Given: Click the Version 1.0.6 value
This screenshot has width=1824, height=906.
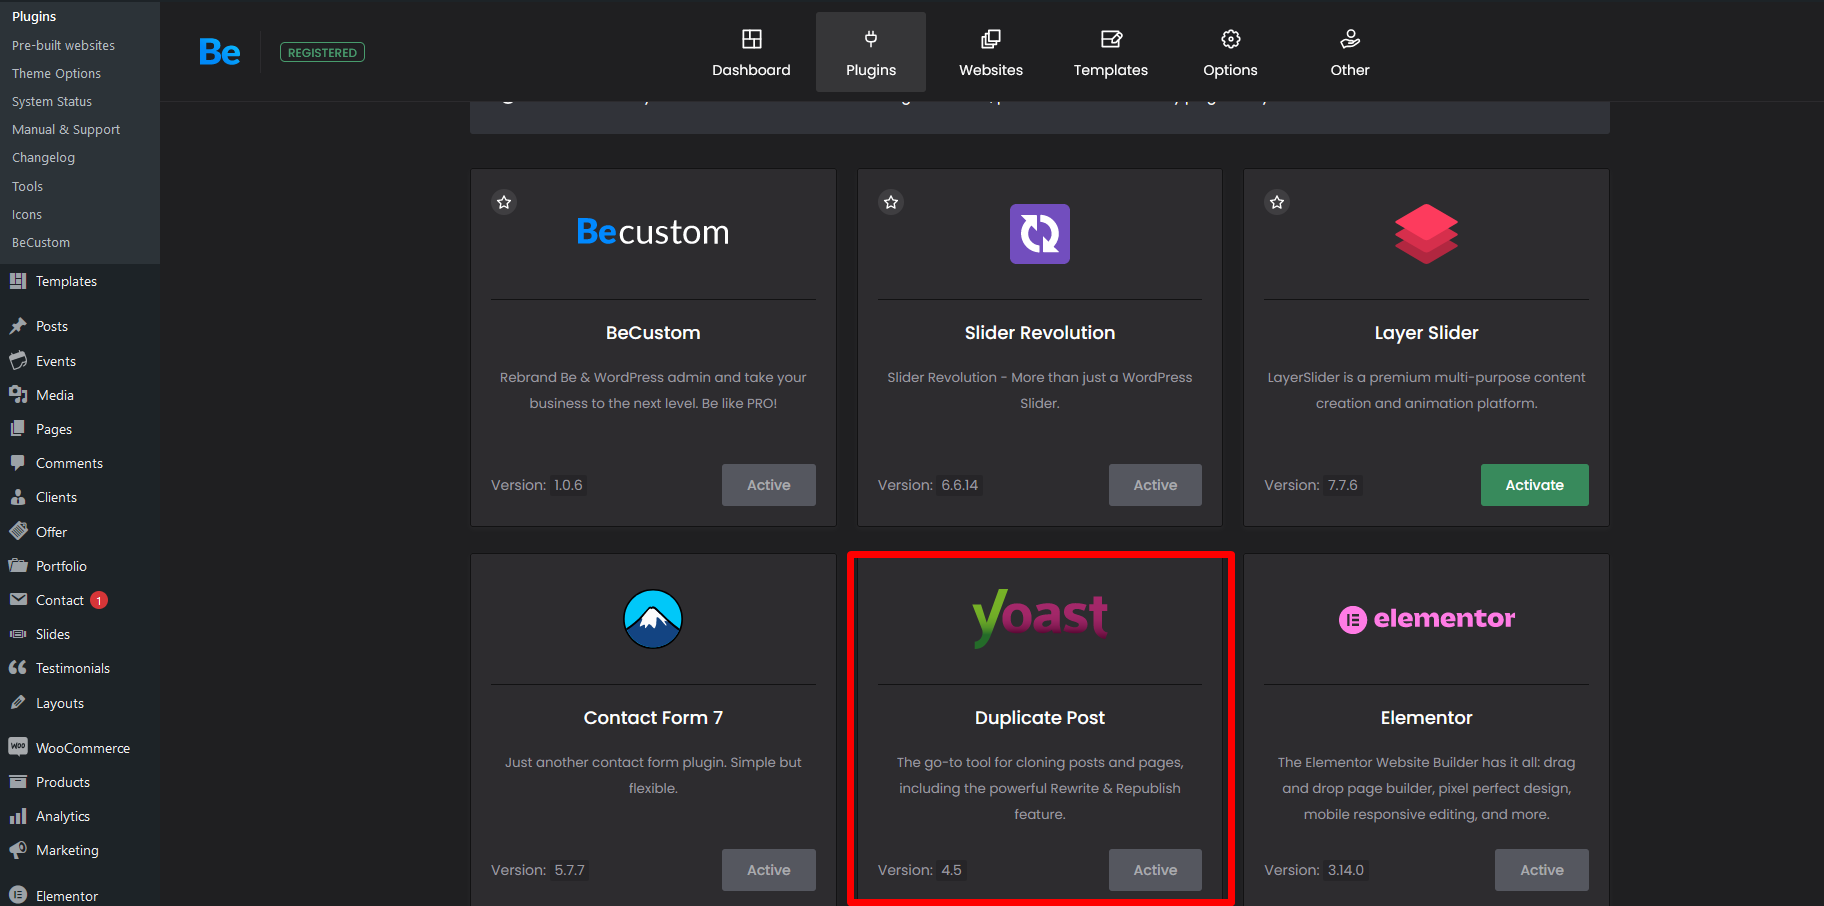Looking at the screenshot, I should pyautogui.click(x=568, y=485).
